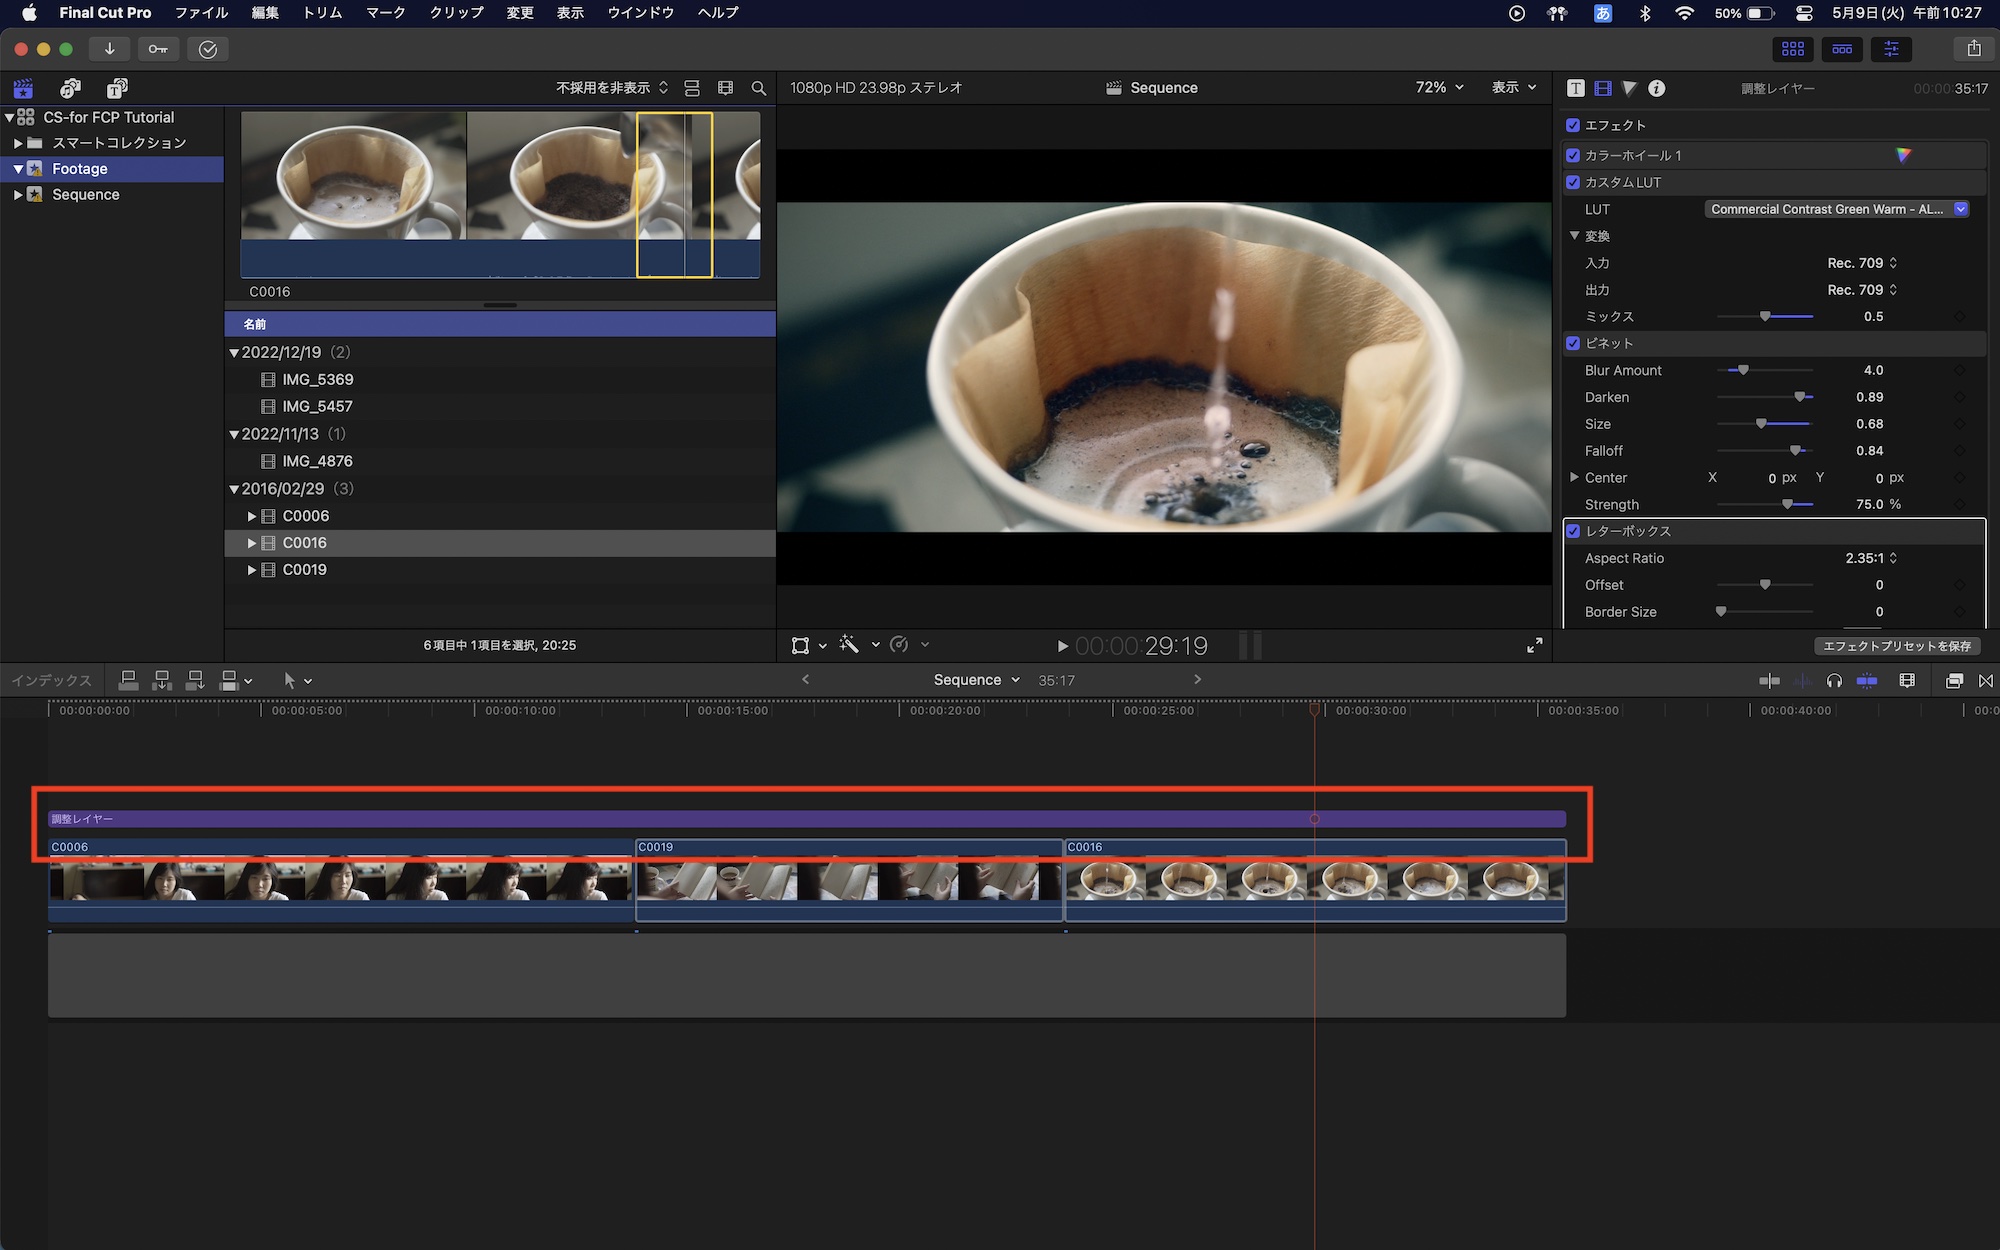Toggle the レターボックス effect checkbox
This screenshot has height=1250, width=2000.
pos(1573,531)
